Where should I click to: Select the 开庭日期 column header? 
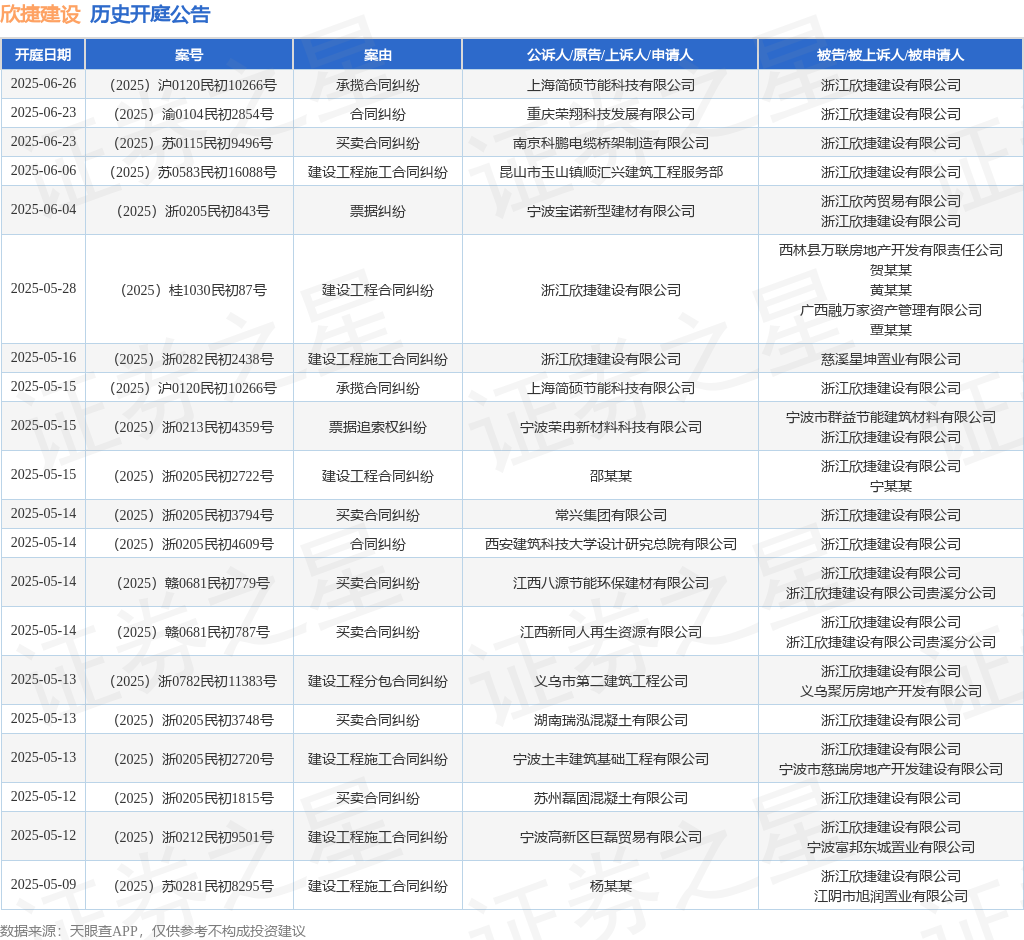pyautogui.click(x=43, y=55)
